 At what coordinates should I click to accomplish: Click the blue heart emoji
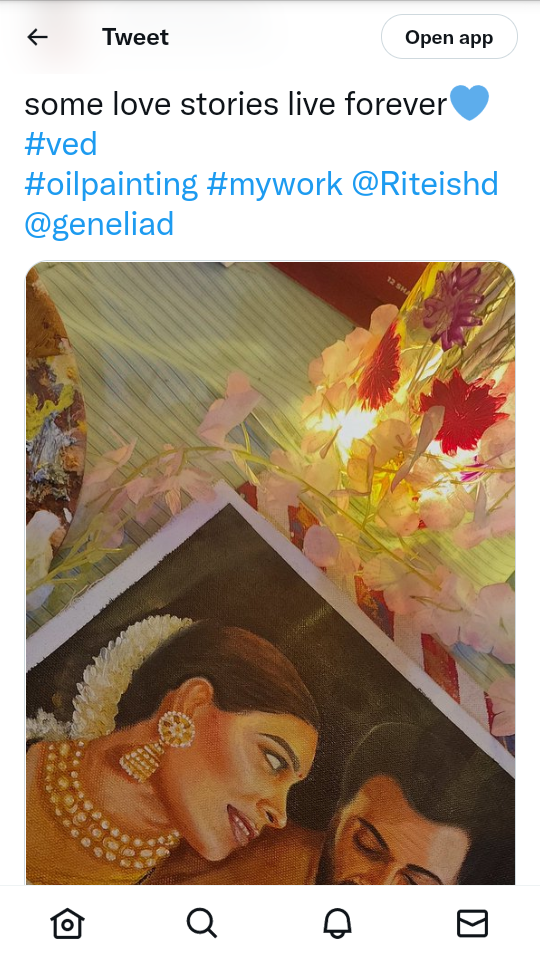tap(470, 103)
